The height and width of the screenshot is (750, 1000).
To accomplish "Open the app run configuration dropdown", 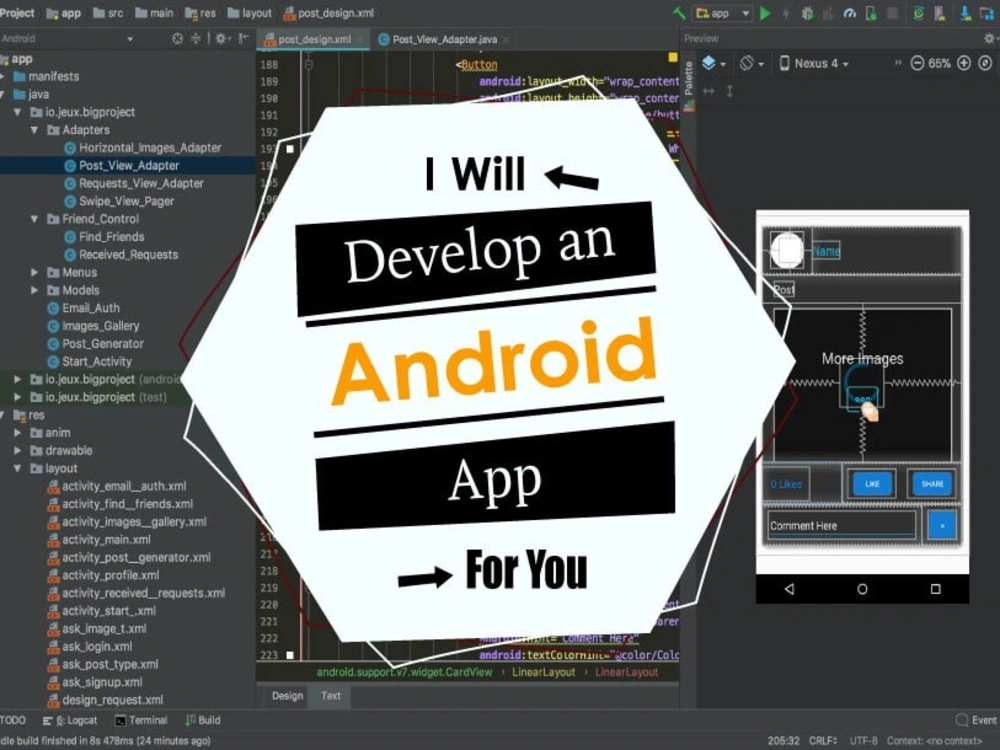I will tap(723, 13).
